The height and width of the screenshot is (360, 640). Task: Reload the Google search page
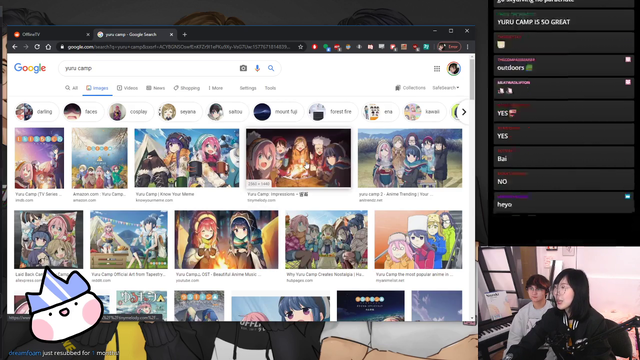pyautogui.click(x=37, y=47)
